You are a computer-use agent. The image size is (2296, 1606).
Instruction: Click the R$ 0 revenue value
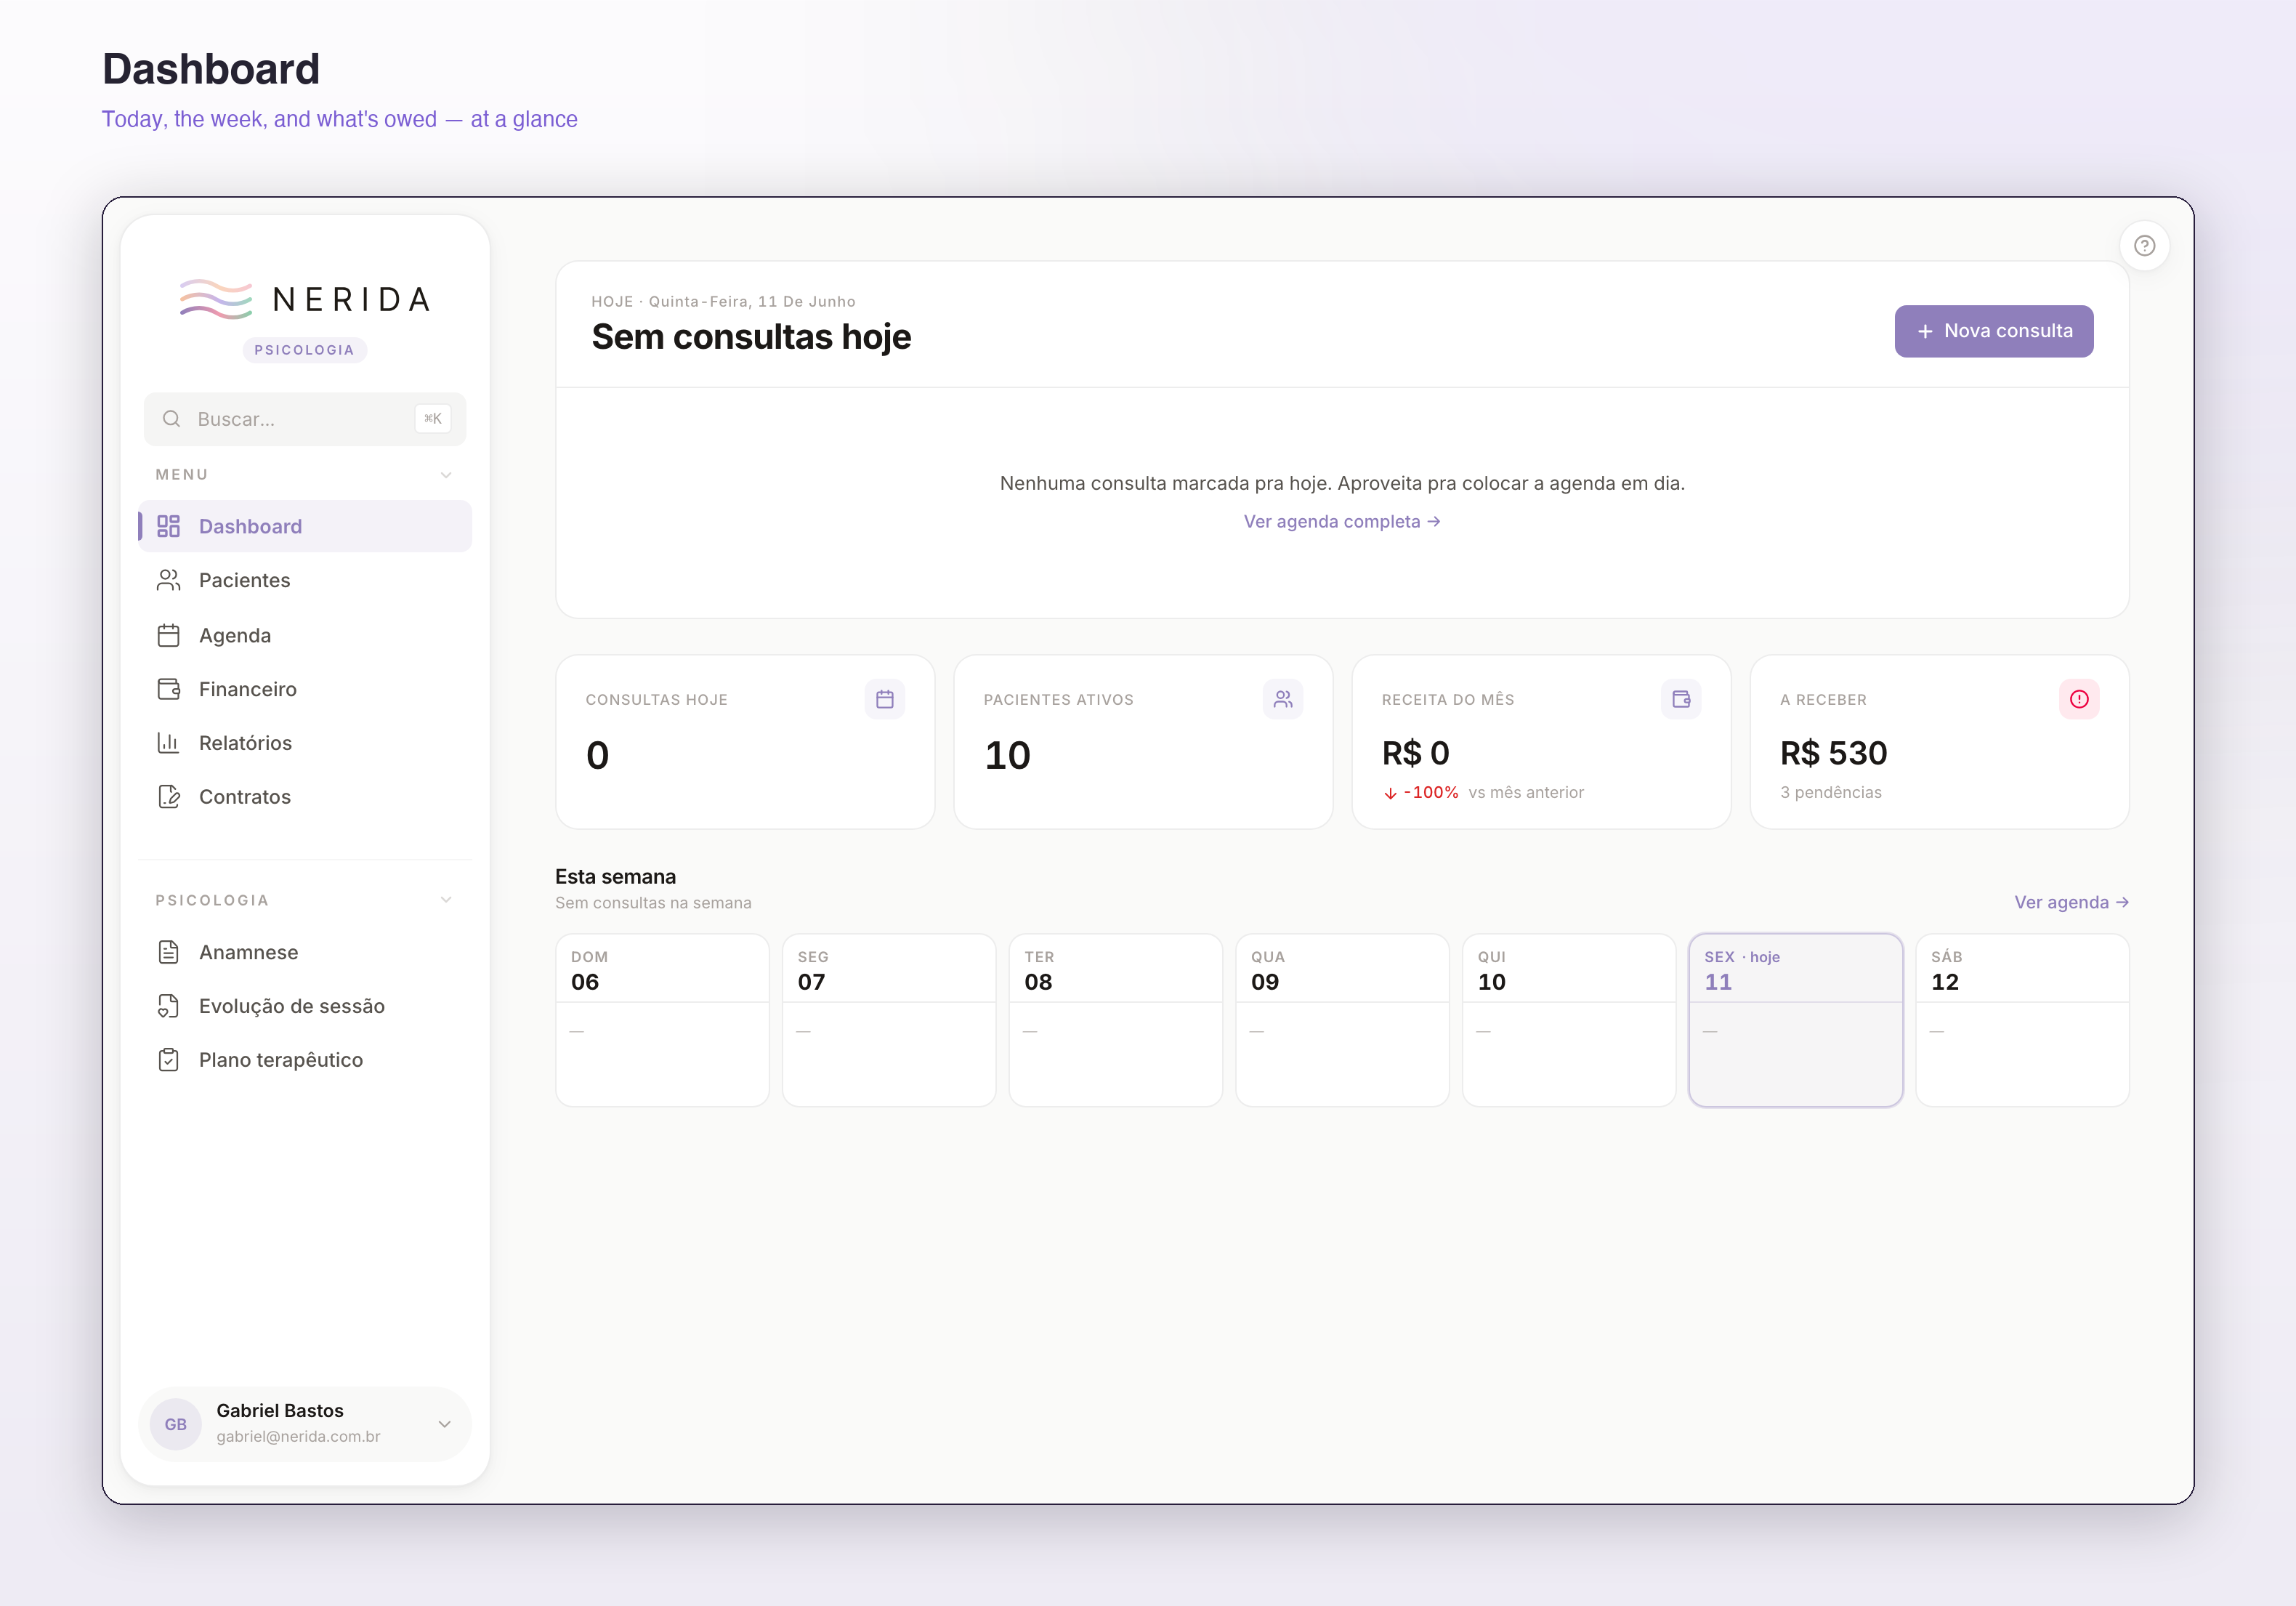coord(1415,753)
